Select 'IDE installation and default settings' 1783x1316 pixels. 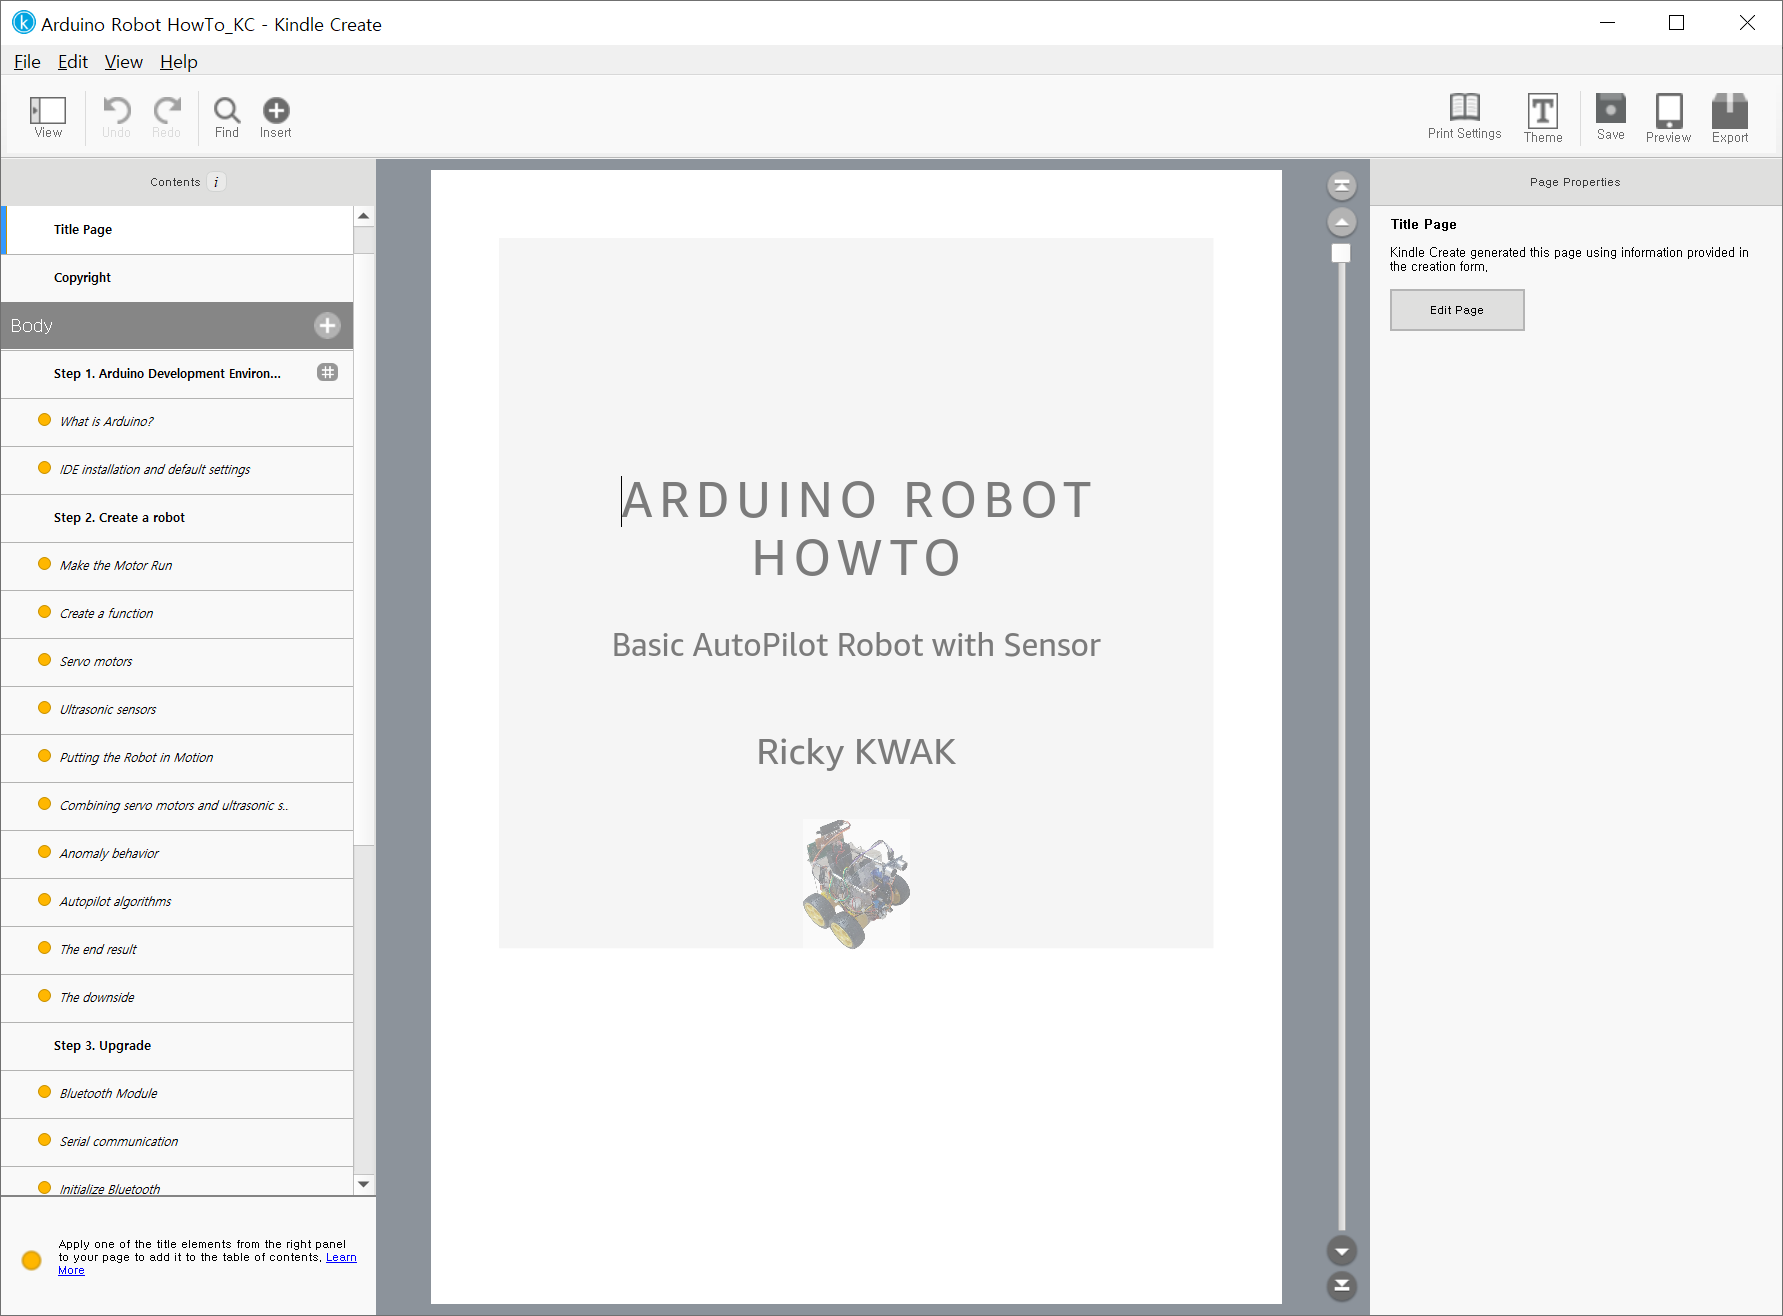tap(178, 470)
